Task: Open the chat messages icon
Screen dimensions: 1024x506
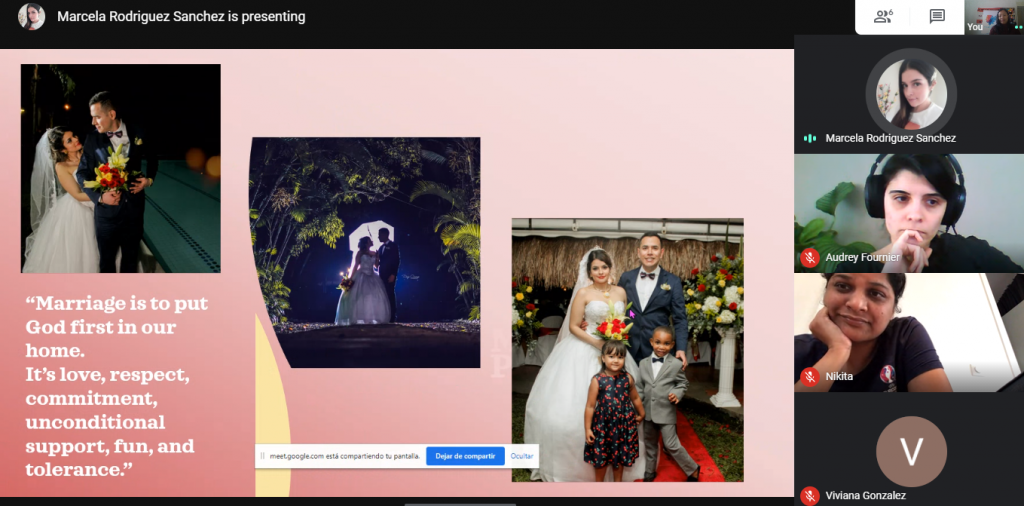Action: coord(937,16)
